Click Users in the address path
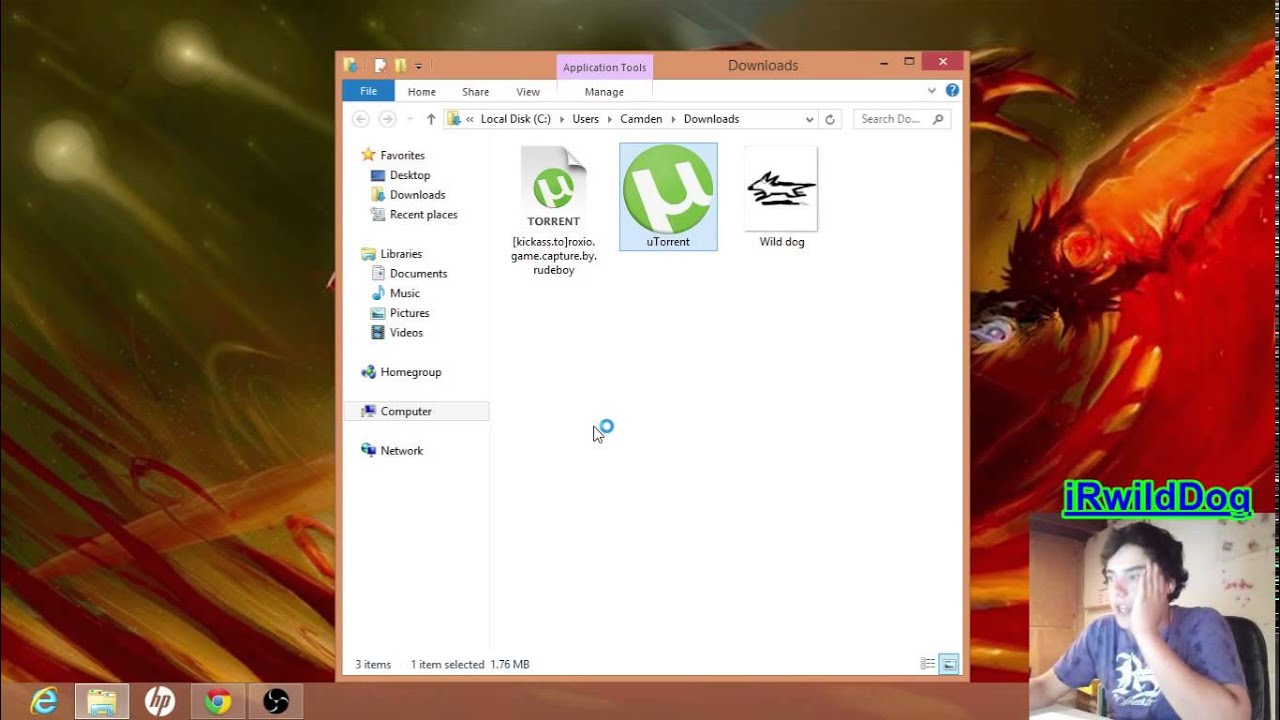Viewport: 1280px width, 720px height. point(585,119)
